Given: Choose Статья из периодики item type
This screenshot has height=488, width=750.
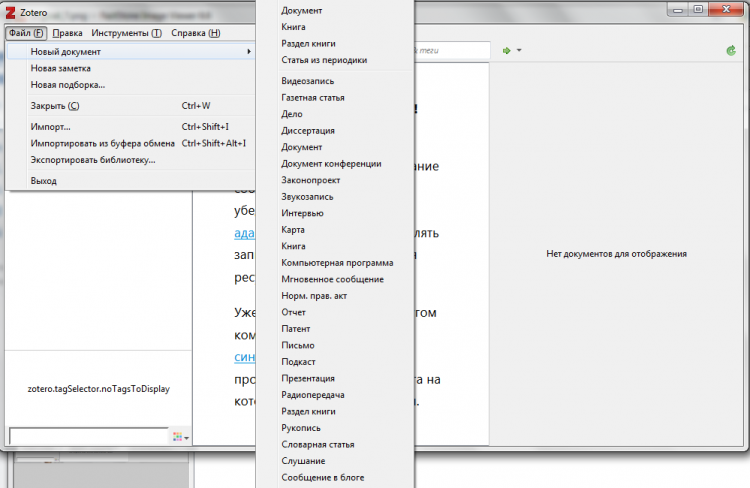Looking at the screenshot, I should 324,60.
